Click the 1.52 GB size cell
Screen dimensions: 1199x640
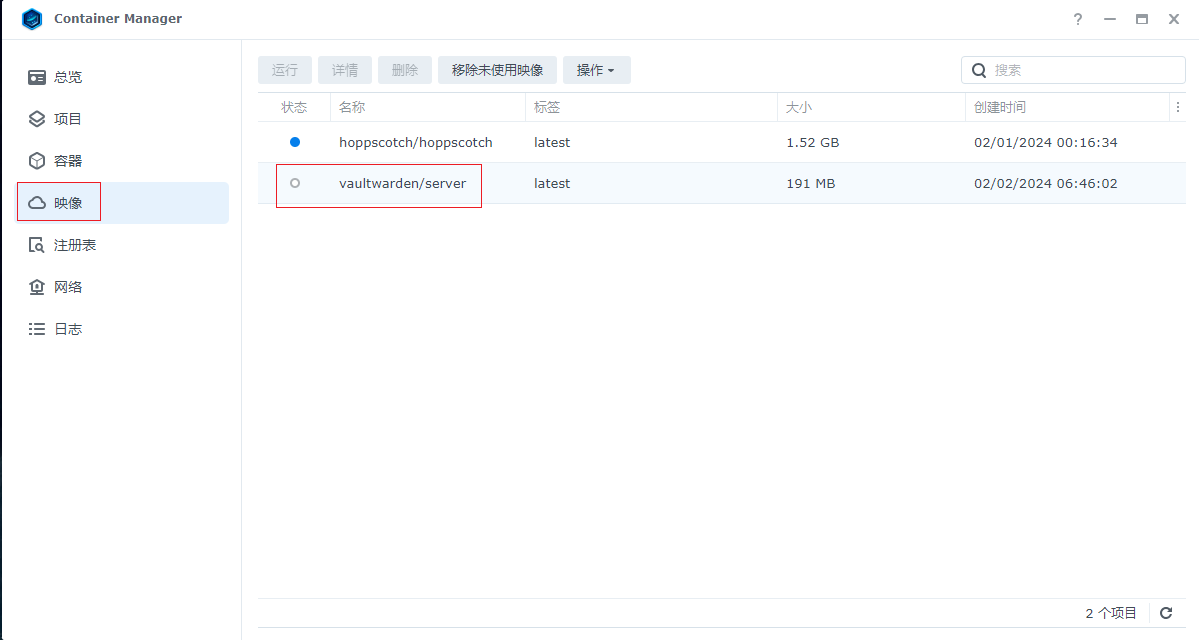click(813, 142)
